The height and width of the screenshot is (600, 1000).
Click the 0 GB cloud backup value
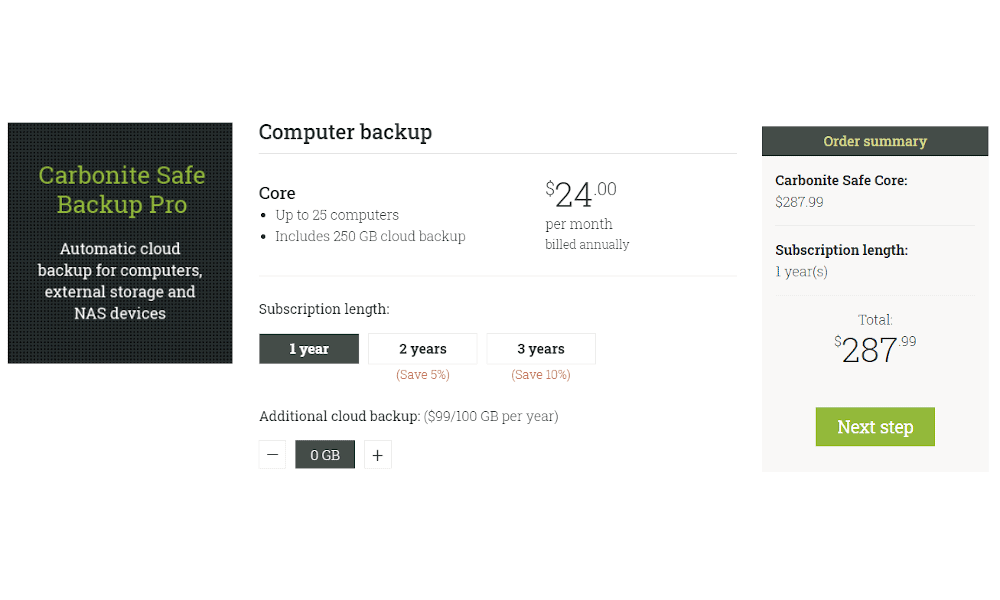(x=325, y=454)
